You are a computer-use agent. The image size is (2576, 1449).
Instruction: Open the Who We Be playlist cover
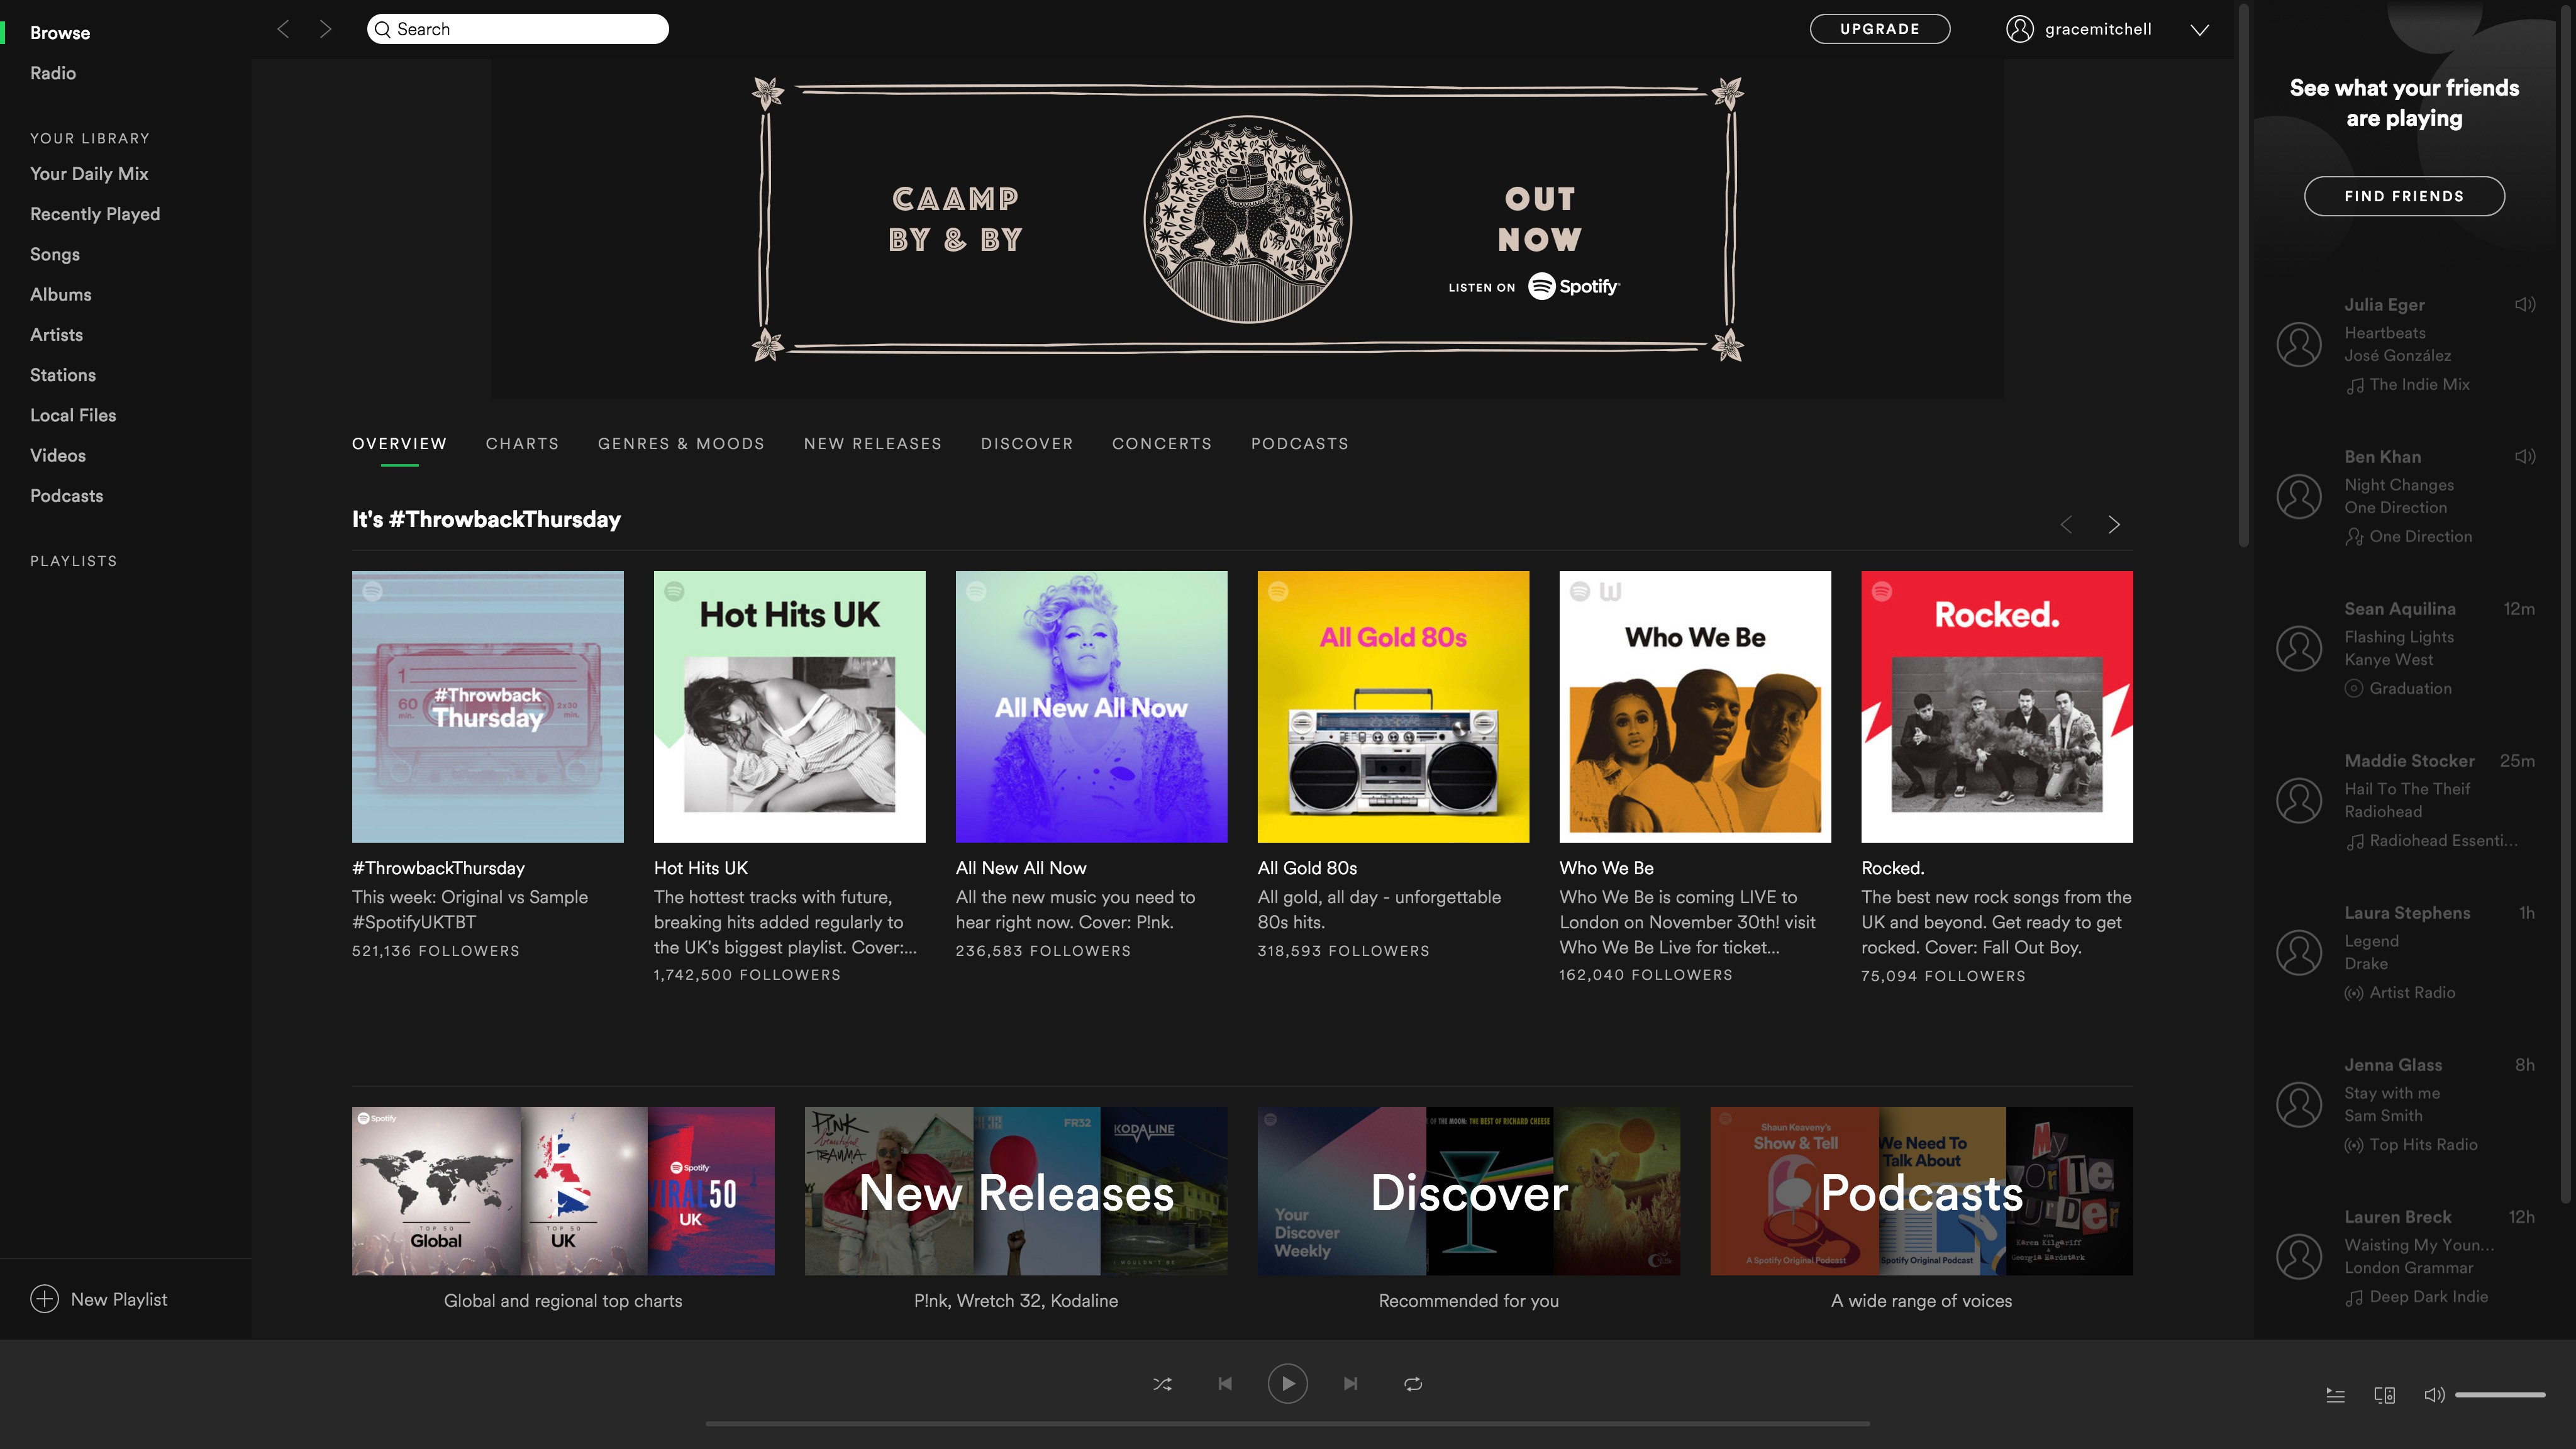(x=1695, y=707)
